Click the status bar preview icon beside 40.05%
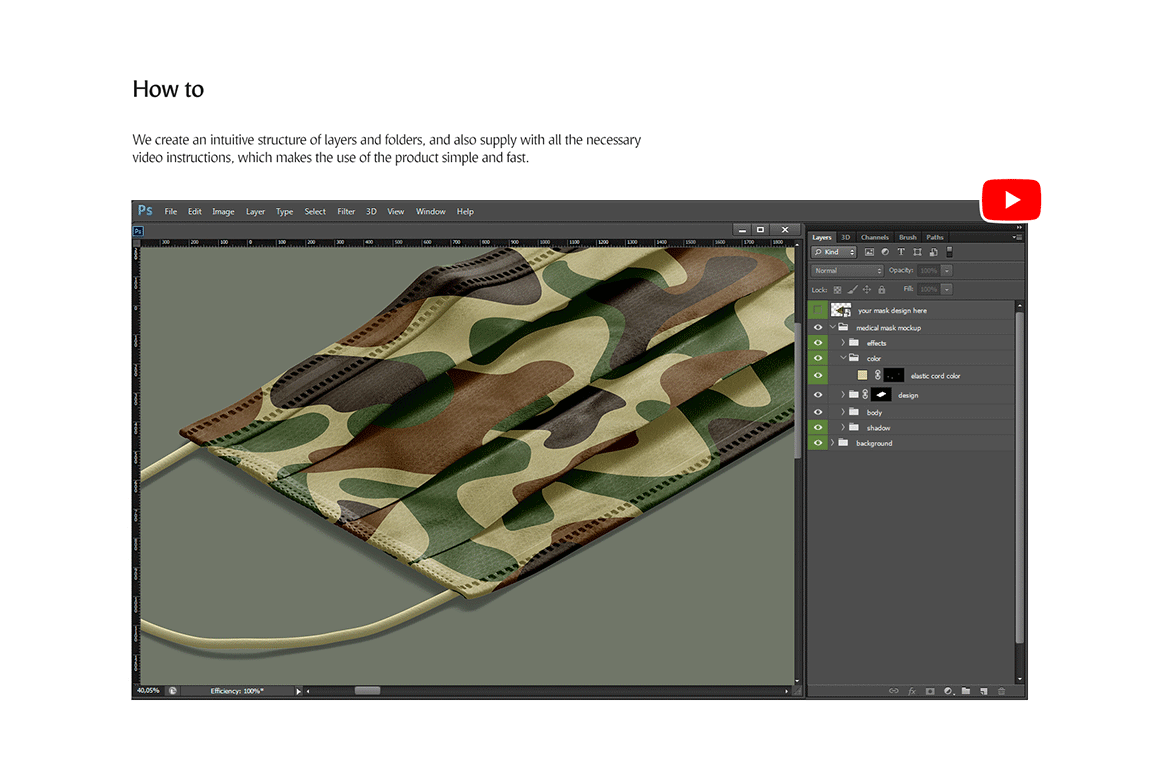 tap(172, 691)
